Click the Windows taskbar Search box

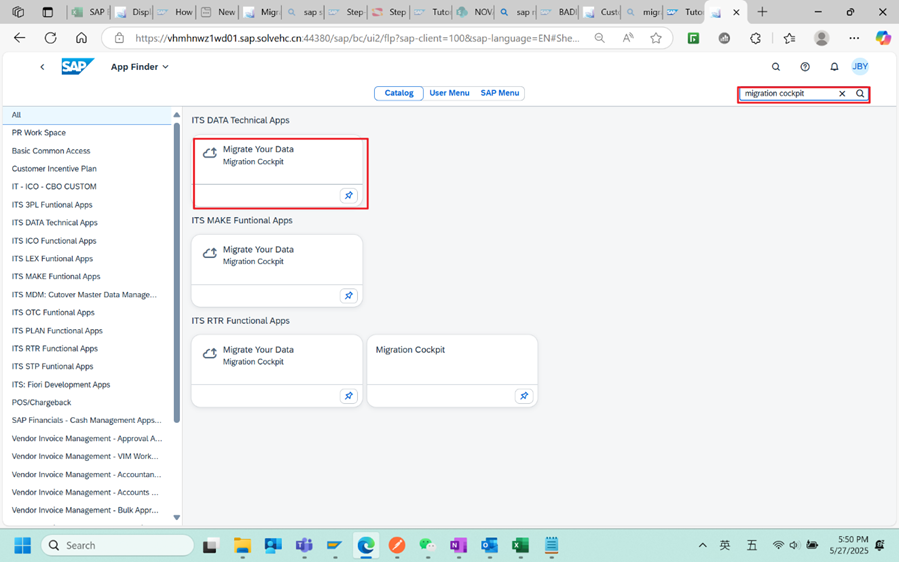(118, 545)
